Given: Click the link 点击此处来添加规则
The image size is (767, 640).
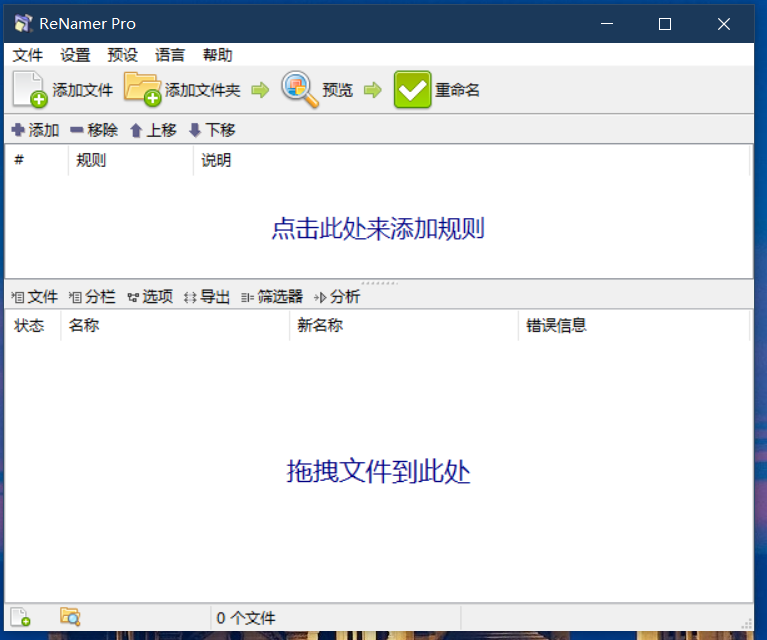Looking at the screenshot, I should (378, 229).
